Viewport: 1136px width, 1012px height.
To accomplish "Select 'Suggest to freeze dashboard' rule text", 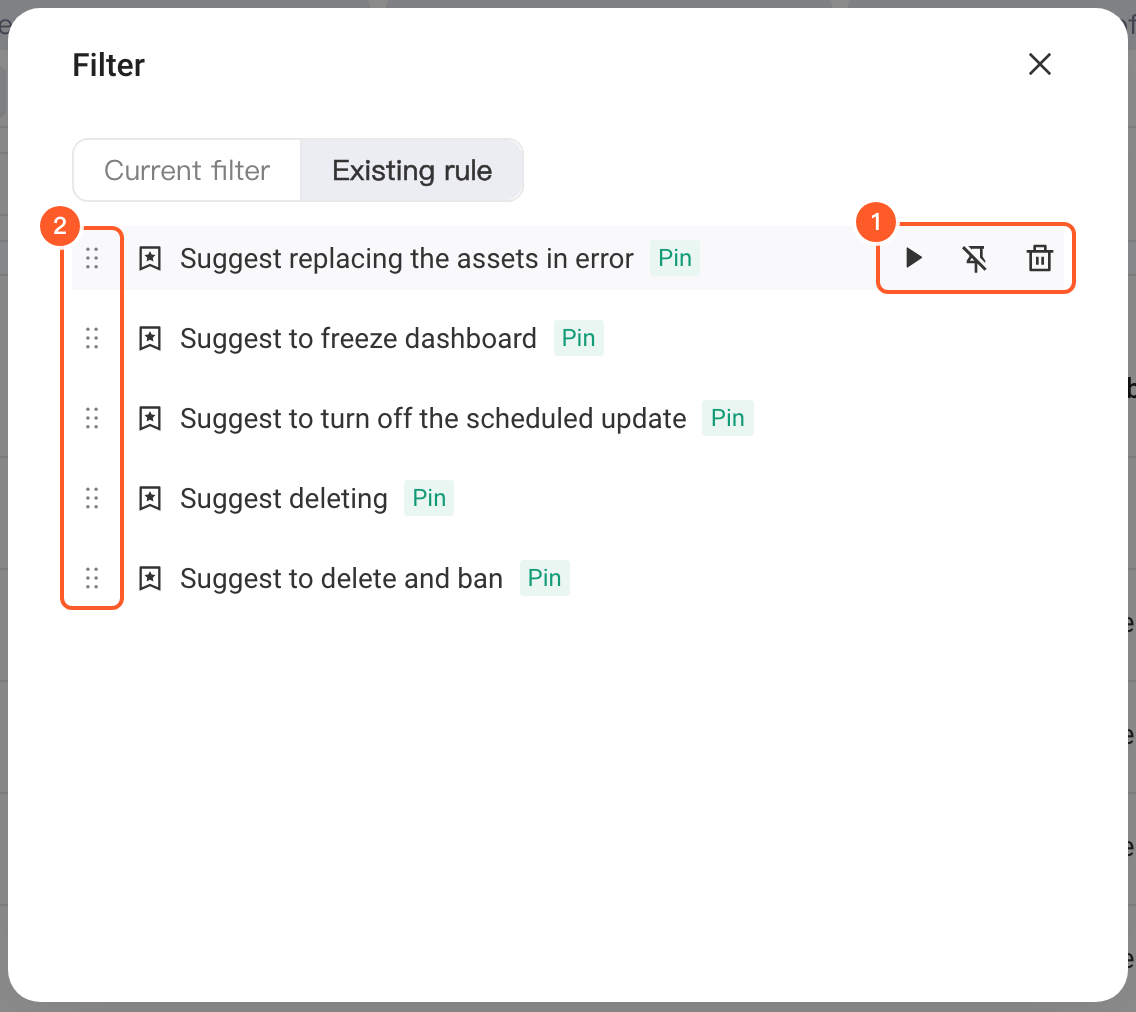I will coord(359,338).
